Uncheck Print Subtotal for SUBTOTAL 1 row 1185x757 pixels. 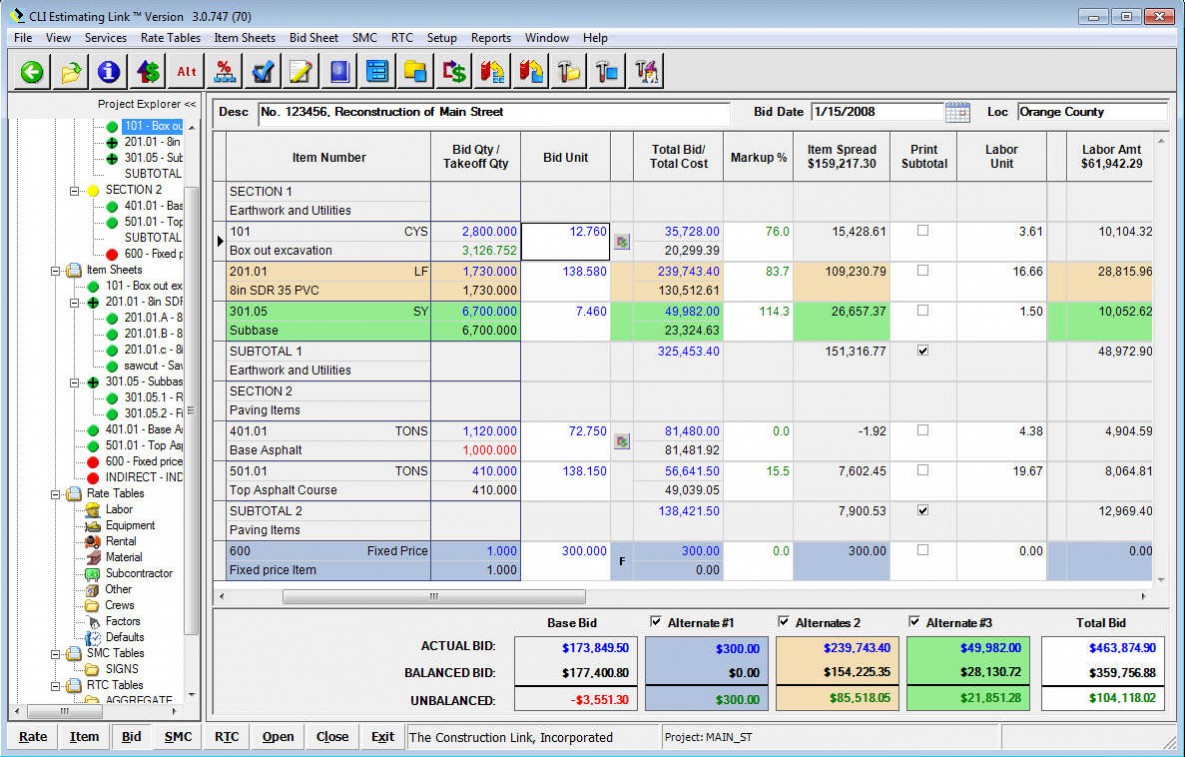click(923, 351)
